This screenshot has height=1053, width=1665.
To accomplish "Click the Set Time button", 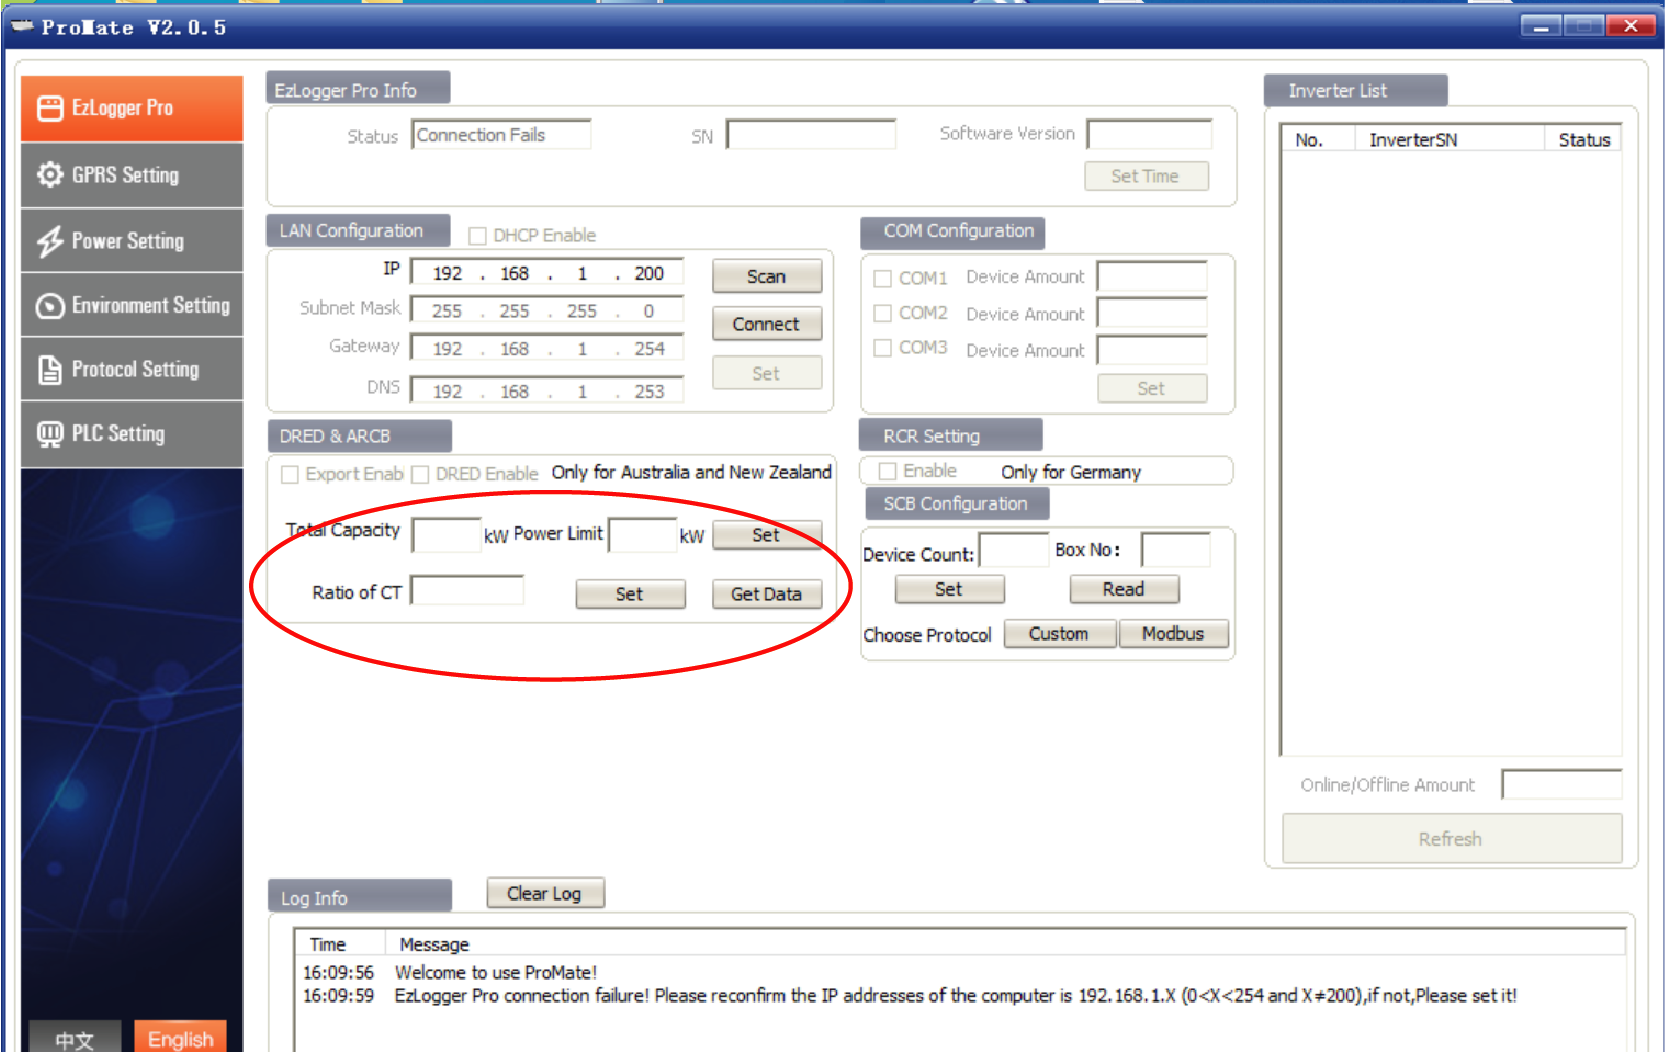I will (x=1146, y=176).
